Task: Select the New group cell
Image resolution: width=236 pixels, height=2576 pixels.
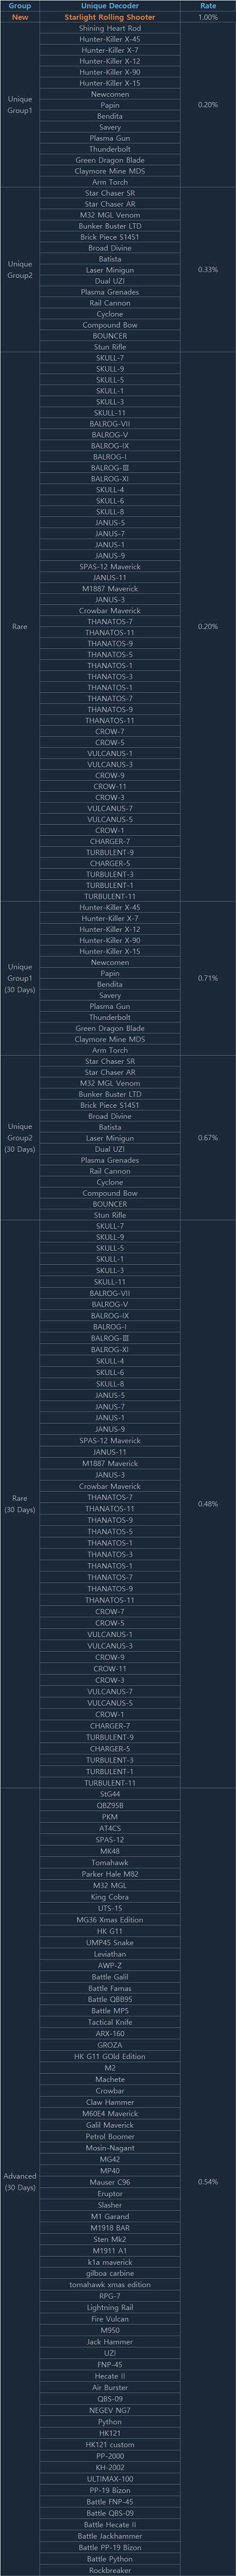Action: tap(20, 17)
